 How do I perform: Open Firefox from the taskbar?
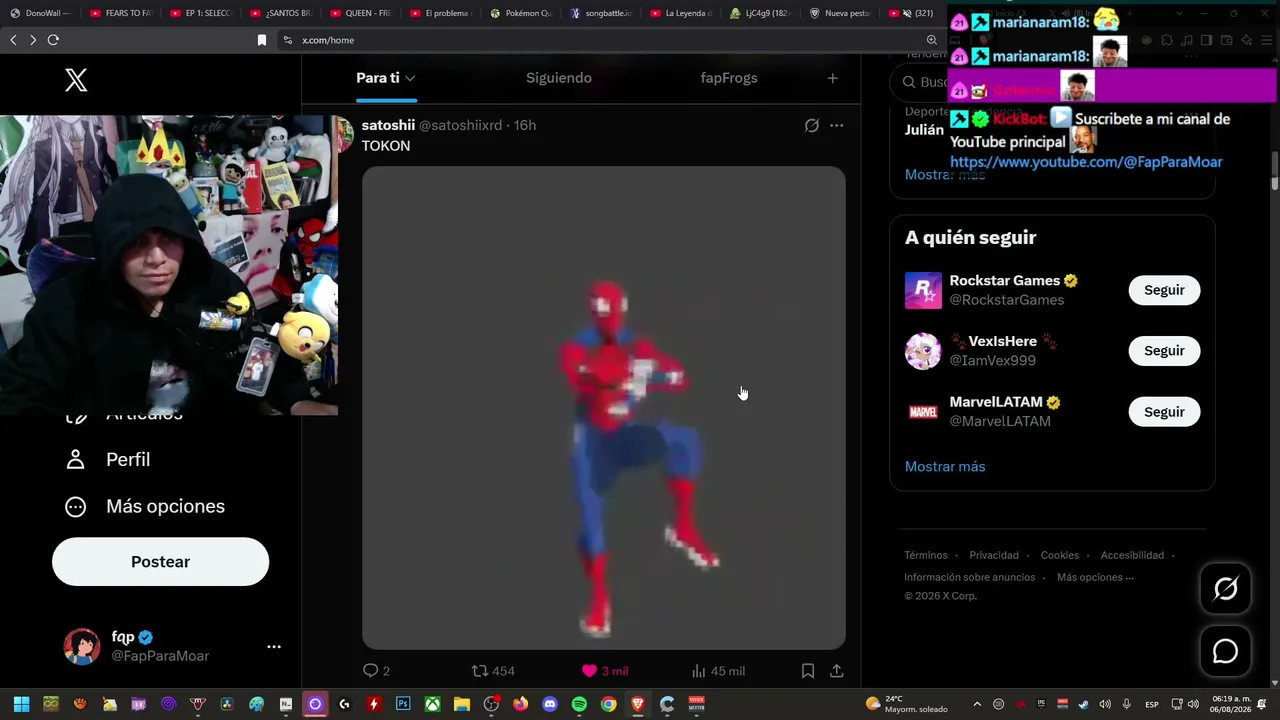[x=520, y=704]
